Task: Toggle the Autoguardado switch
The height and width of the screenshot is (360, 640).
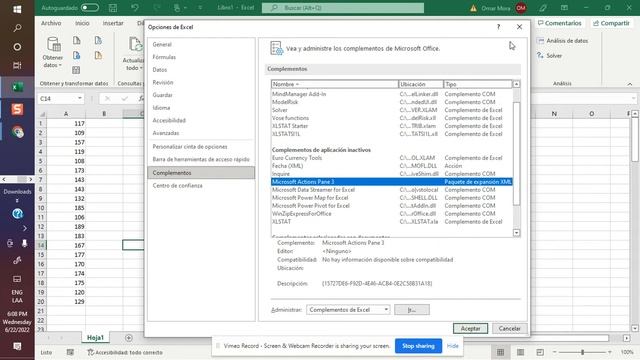Action: [x=90, y=8]
